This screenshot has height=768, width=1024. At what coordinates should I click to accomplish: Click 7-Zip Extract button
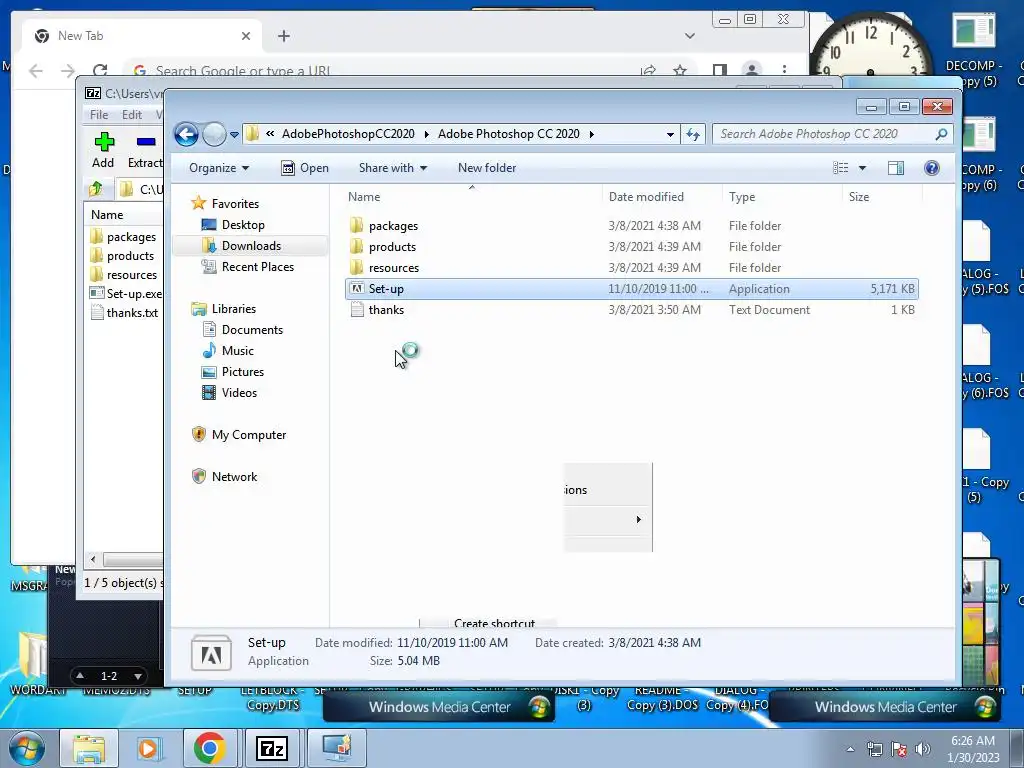[145, 150]
